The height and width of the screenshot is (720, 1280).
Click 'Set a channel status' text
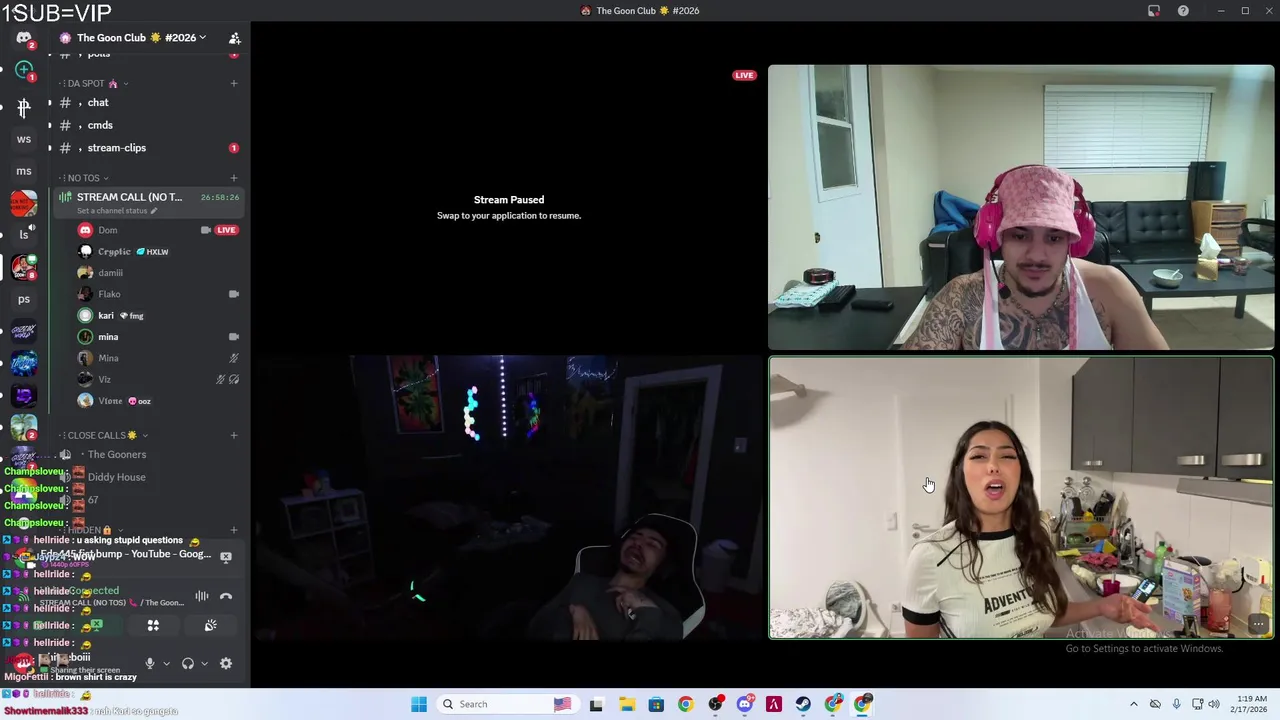pos(112,211)
